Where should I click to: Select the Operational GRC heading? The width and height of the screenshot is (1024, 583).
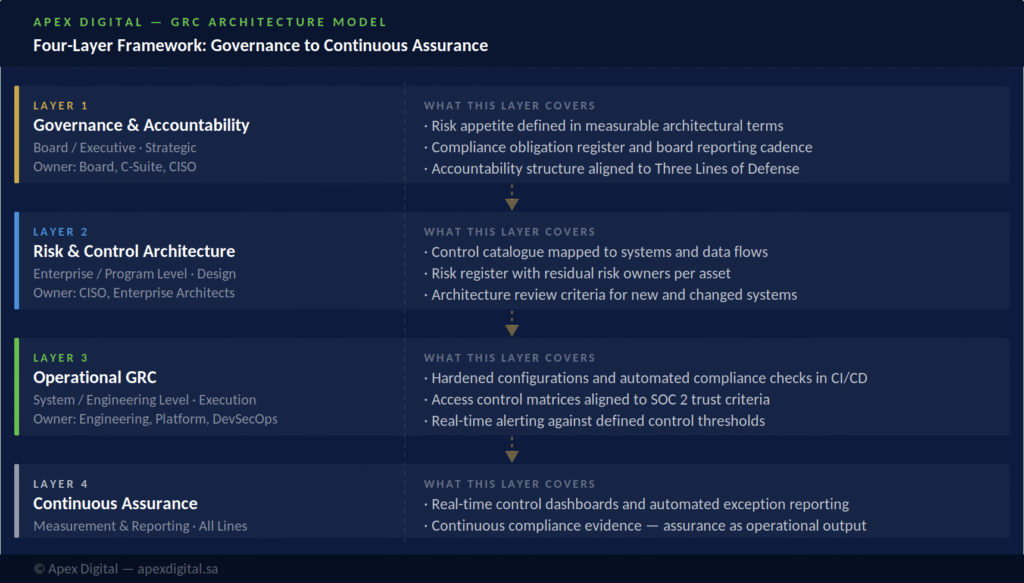pyautogui.click(x=95, y=377)
